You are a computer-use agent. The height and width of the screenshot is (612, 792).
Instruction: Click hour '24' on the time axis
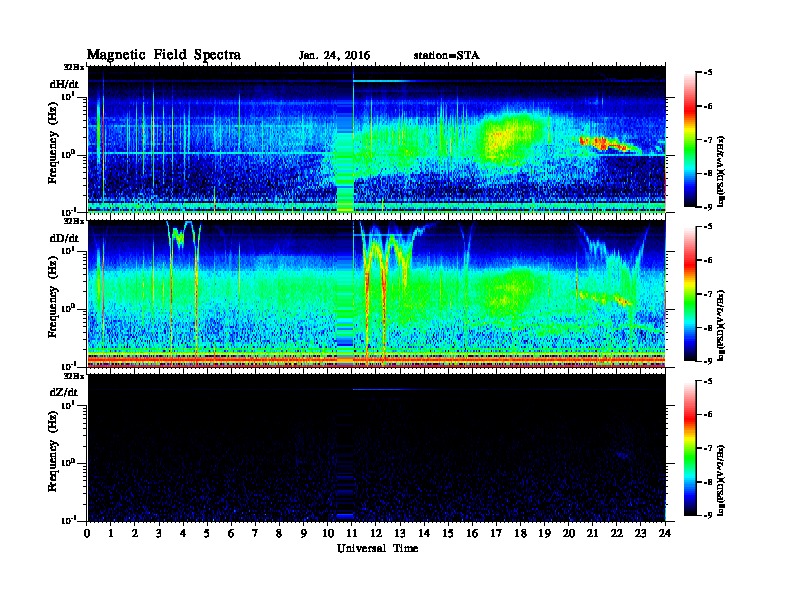tap(665, 534)
